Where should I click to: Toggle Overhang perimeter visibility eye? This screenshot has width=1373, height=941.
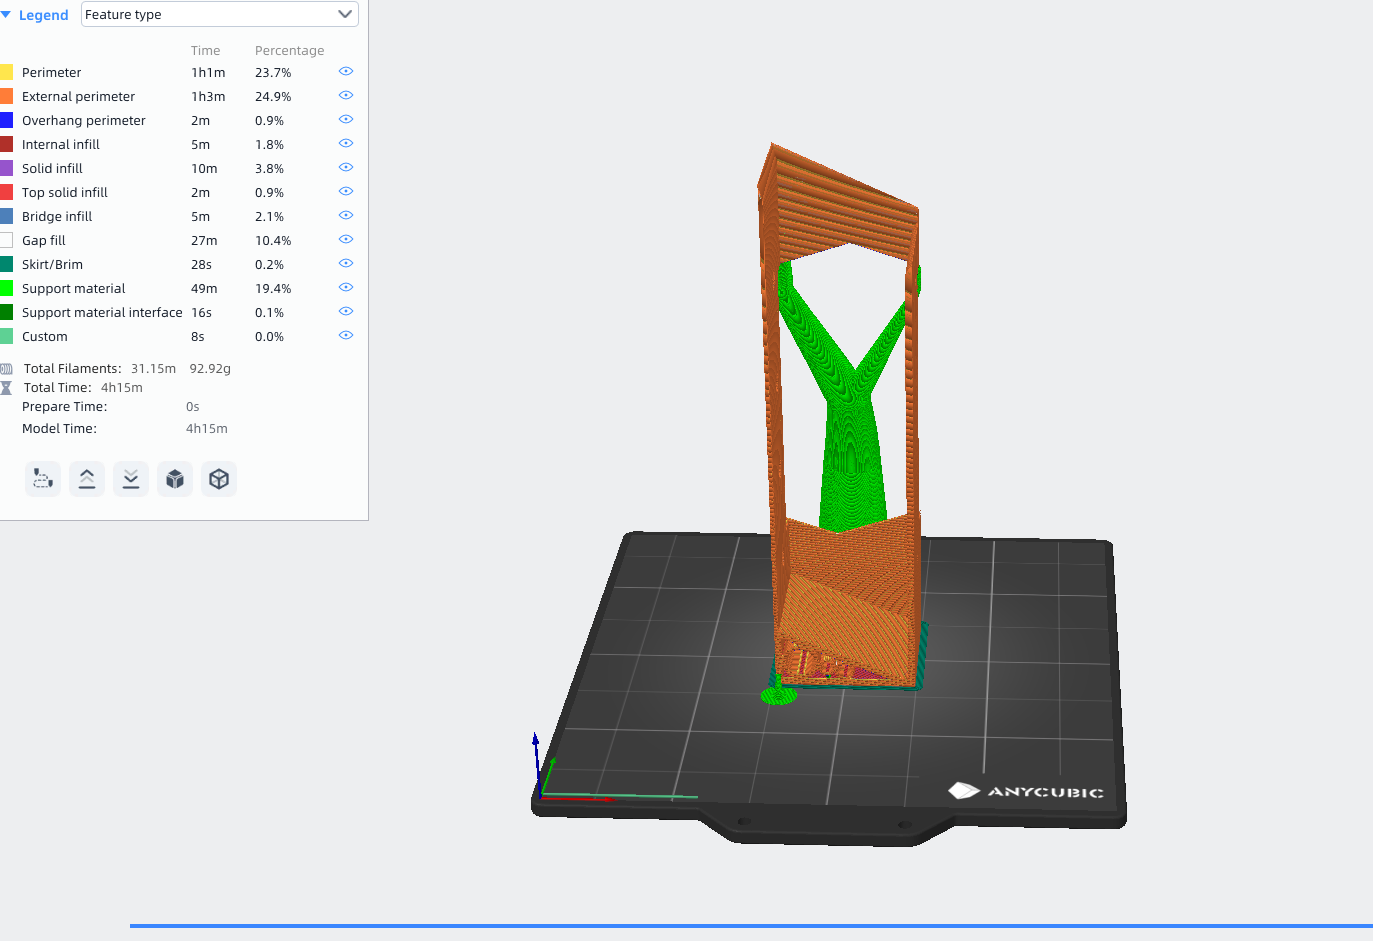click(346, 120)
